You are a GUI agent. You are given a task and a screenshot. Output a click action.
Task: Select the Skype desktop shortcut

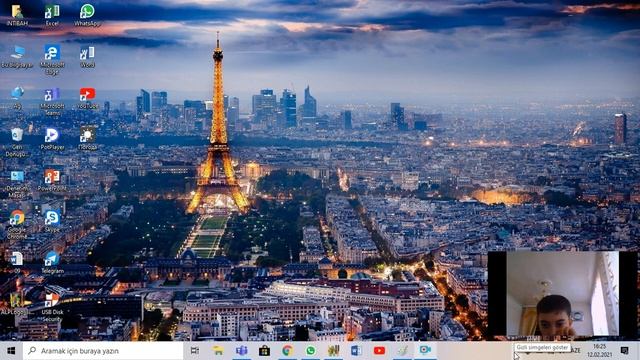[52, 221]
